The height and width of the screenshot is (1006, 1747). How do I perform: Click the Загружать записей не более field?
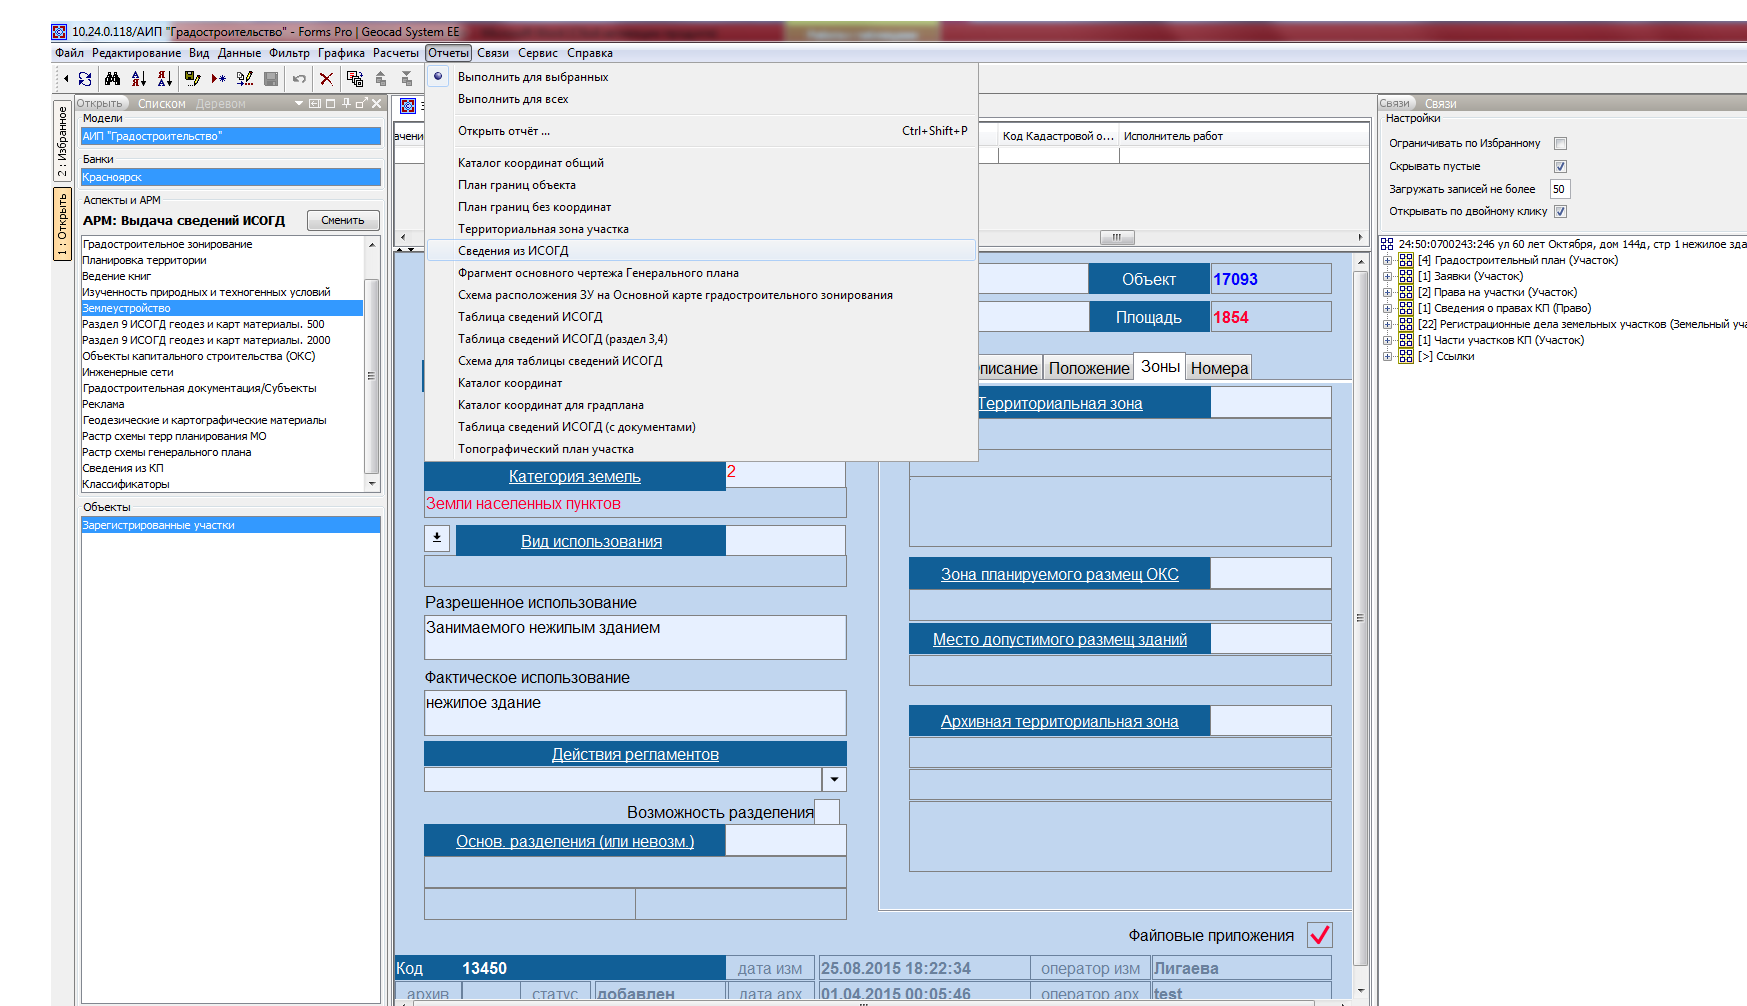click(x=1559, y=189)
